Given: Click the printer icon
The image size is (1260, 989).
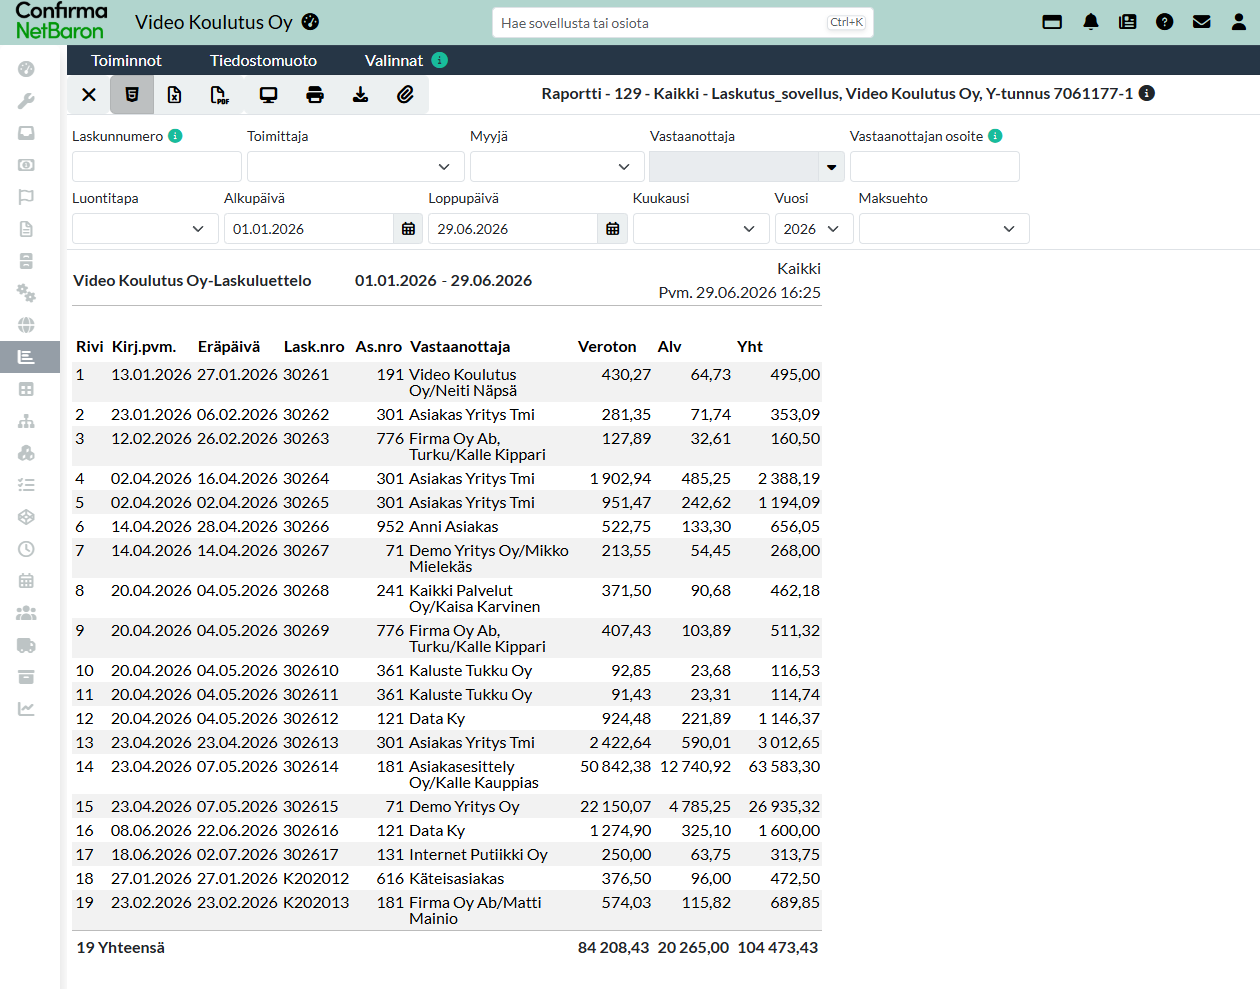Looking at the screenshot, I should point(315,95).
